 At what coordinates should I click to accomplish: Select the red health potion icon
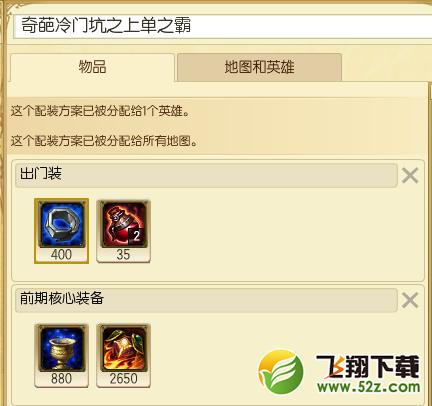pos(124,225)
